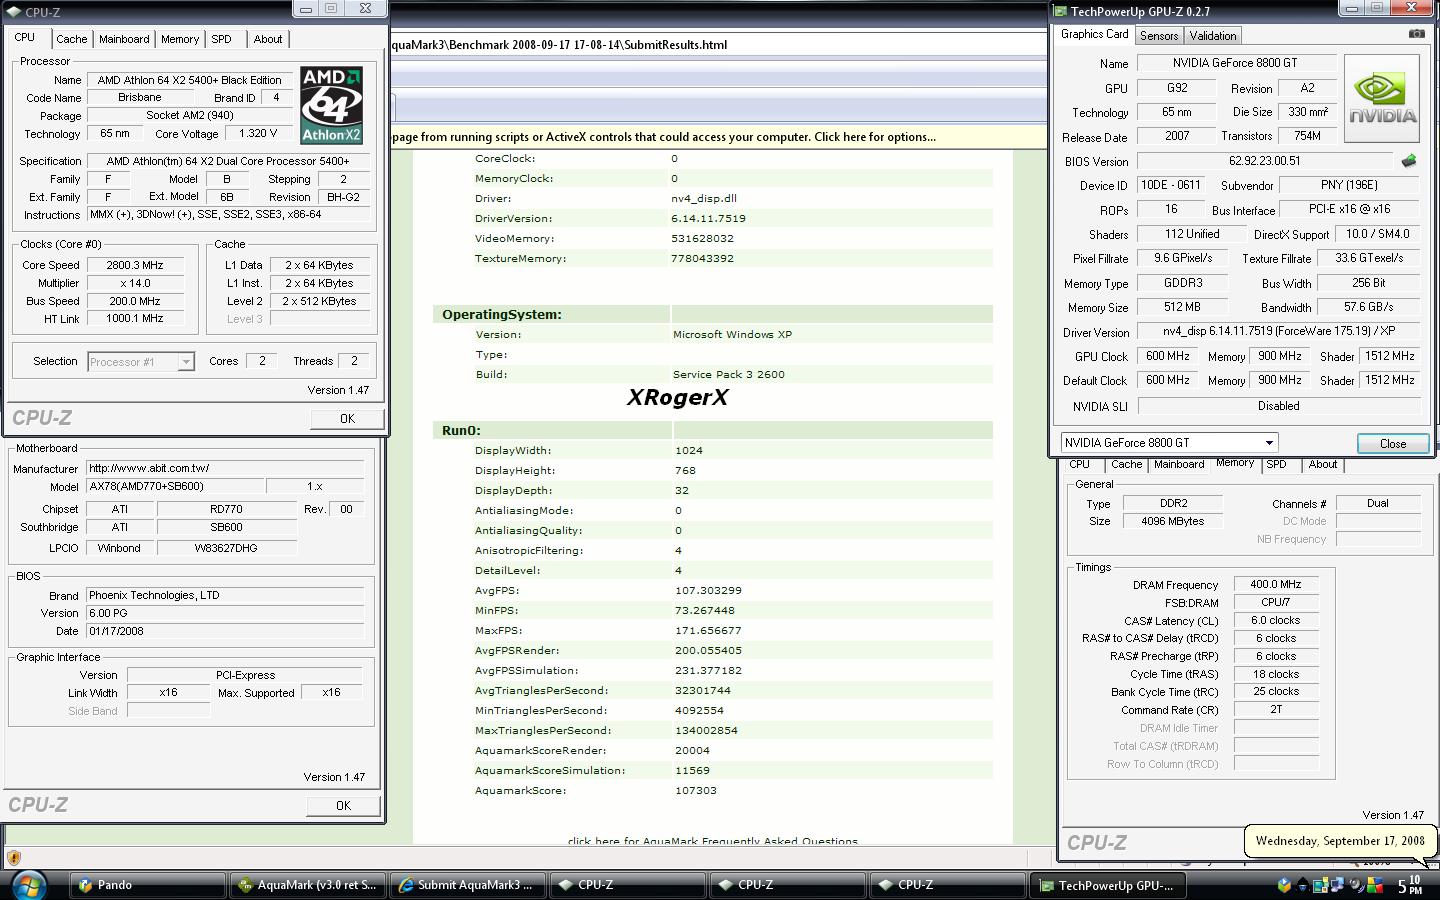Click the CPU Name field 'AMD Athlon 64 X2 5400+ Black Edition'
The image size is (1440, 900).
pyautogui.click(x=189, y=80)
